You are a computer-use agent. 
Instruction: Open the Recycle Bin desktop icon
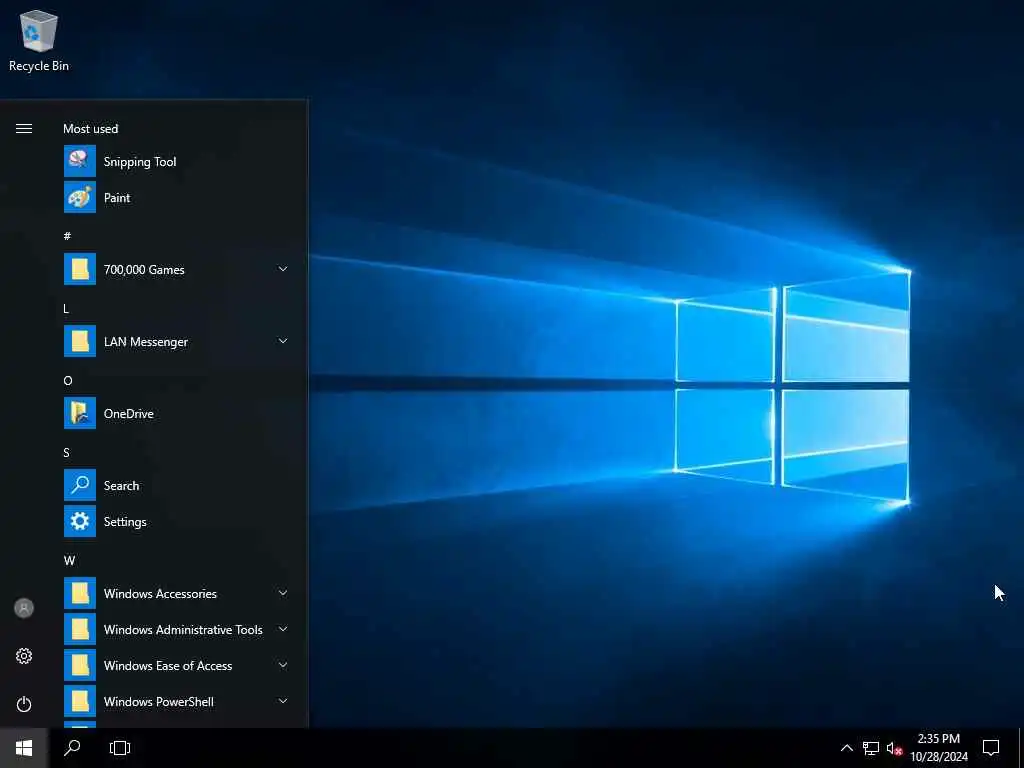[x=39, y=40]
